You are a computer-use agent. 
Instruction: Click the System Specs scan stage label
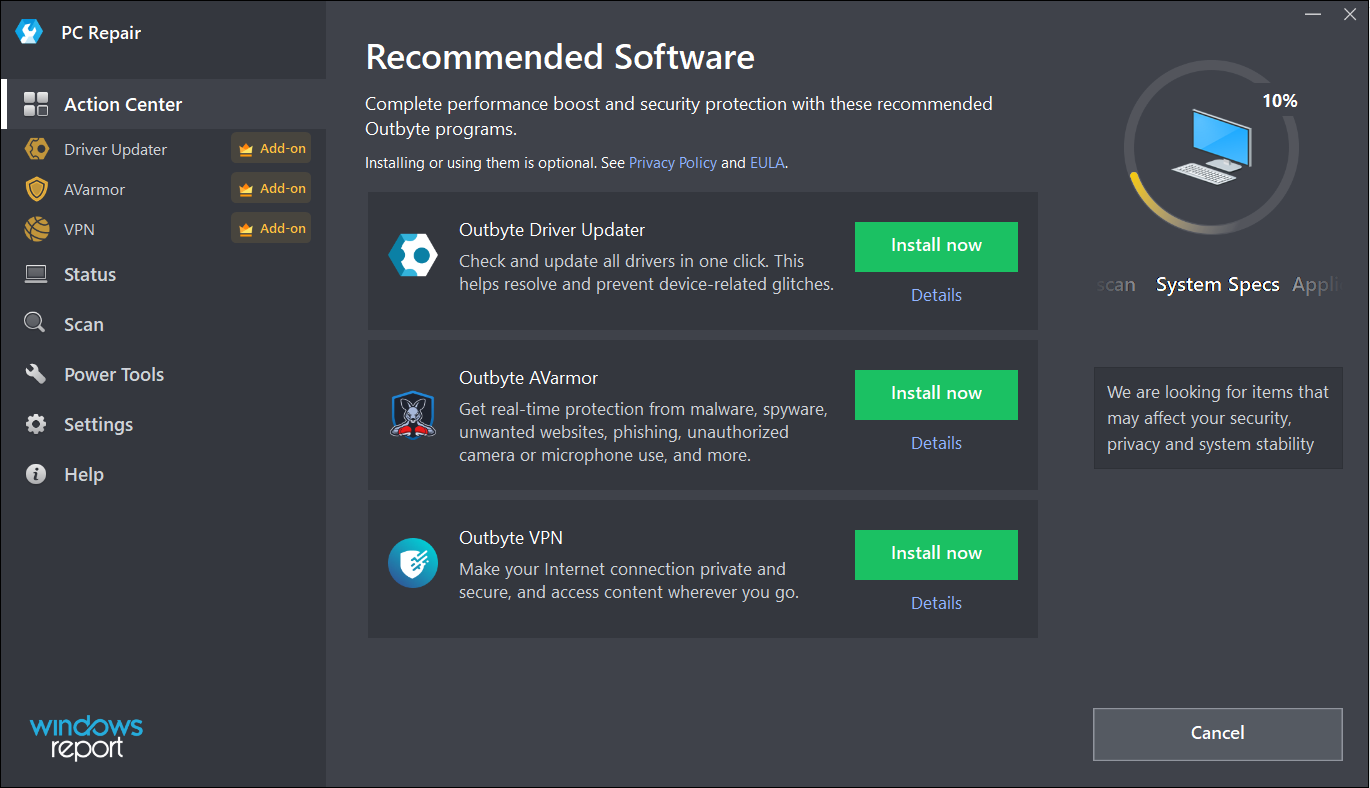click(x=1217, y=284)
